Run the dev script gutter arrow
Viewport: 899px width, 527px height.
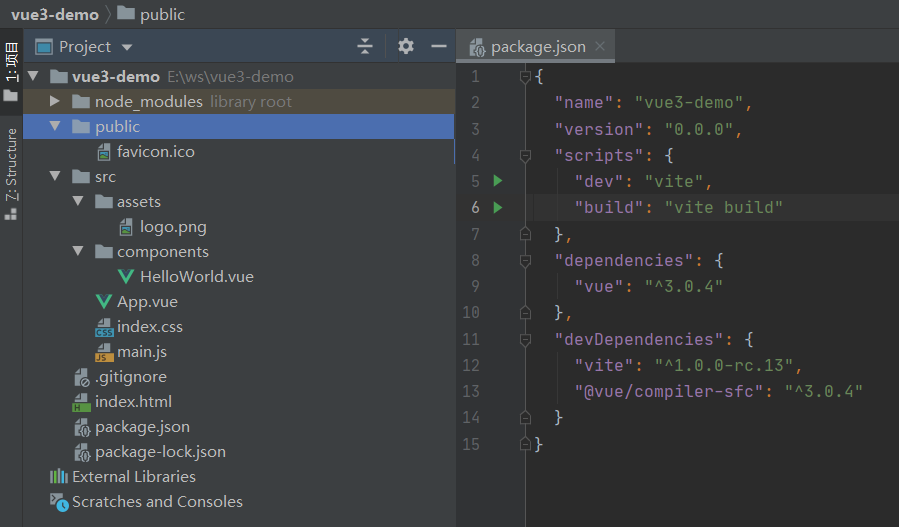coord(498,181)
